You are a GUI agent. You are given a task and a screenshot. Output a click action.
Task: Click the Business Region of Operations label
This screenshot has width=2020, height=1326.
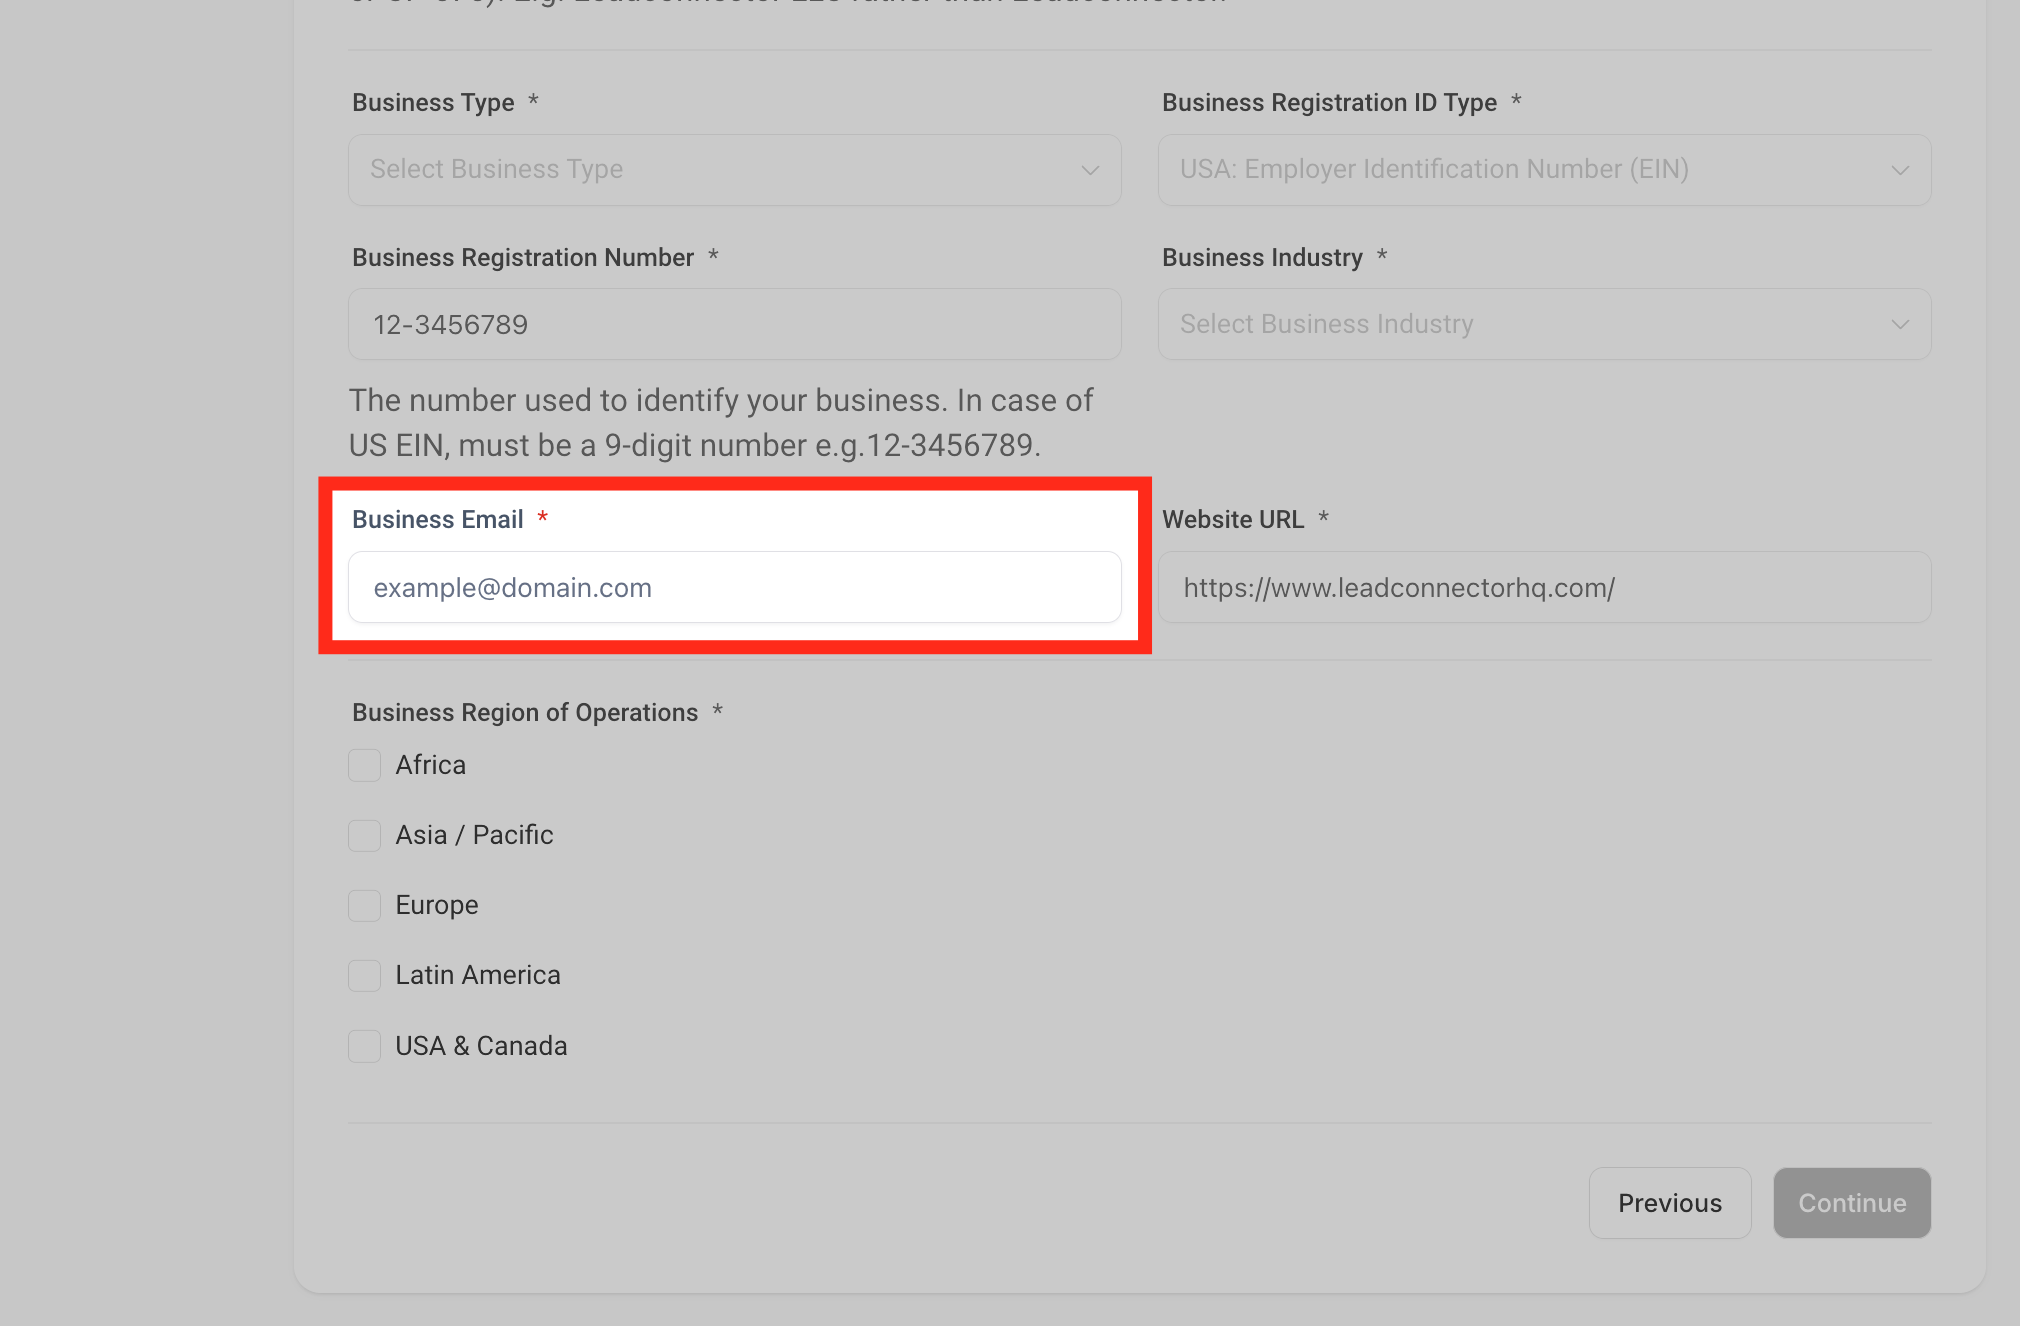pos(524,712)
